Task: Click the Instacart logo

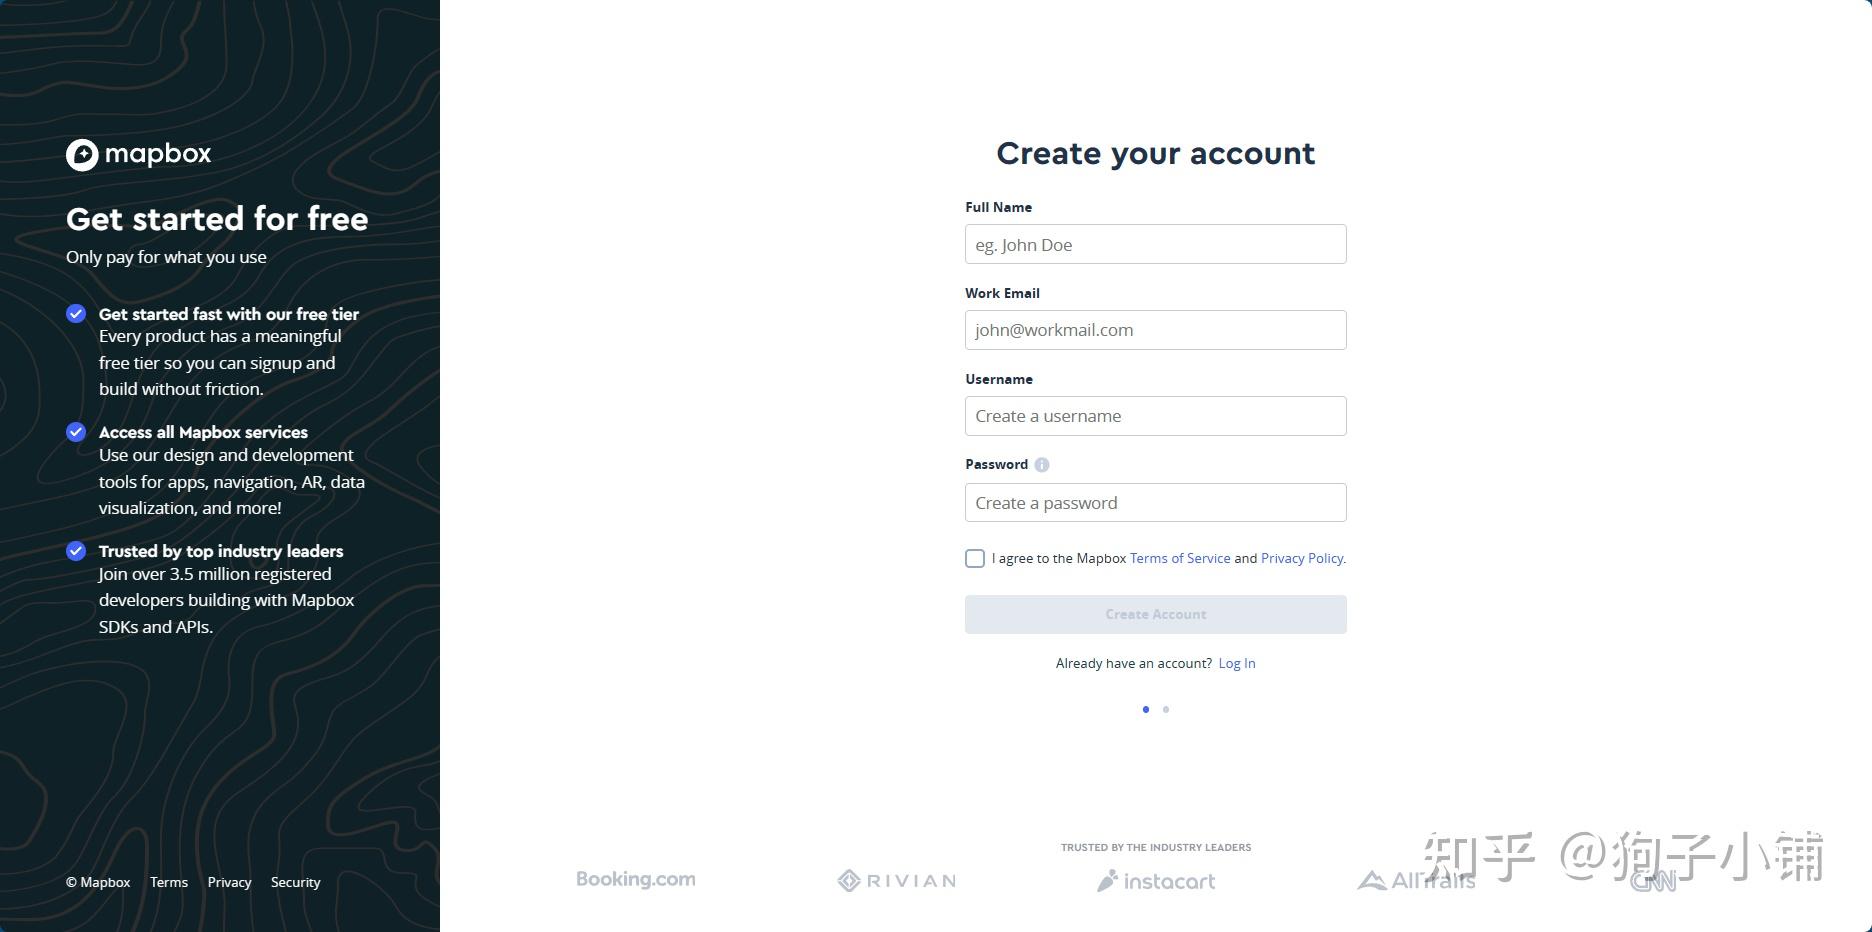Action: click(x=1156, y=881)
